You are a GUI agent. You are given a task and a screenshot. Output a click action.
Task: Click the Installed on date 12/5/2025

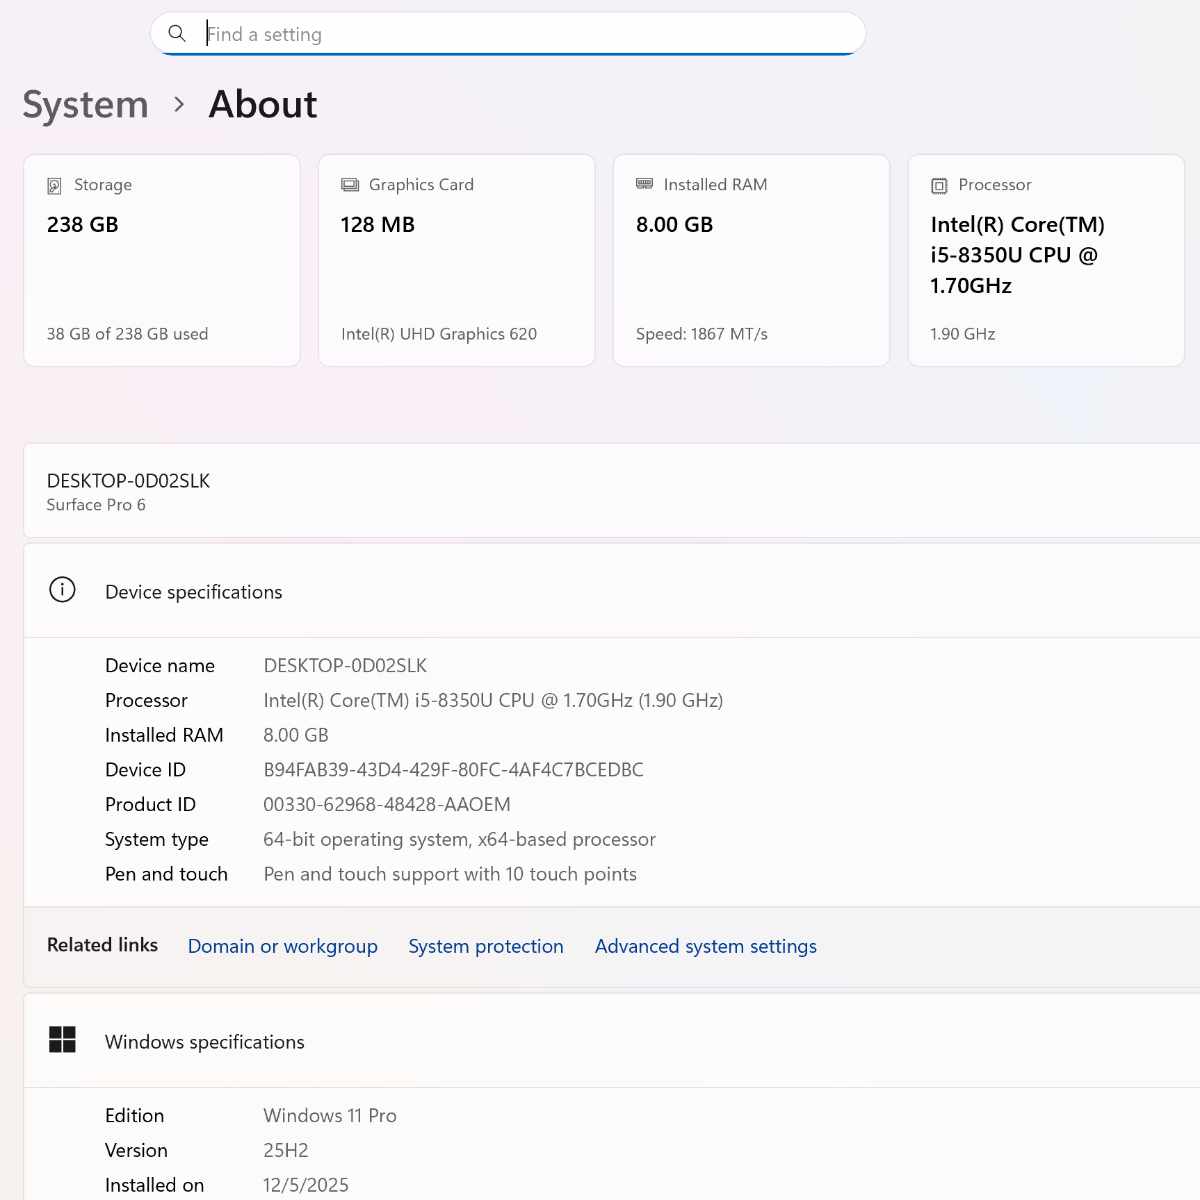(306, 1185)
